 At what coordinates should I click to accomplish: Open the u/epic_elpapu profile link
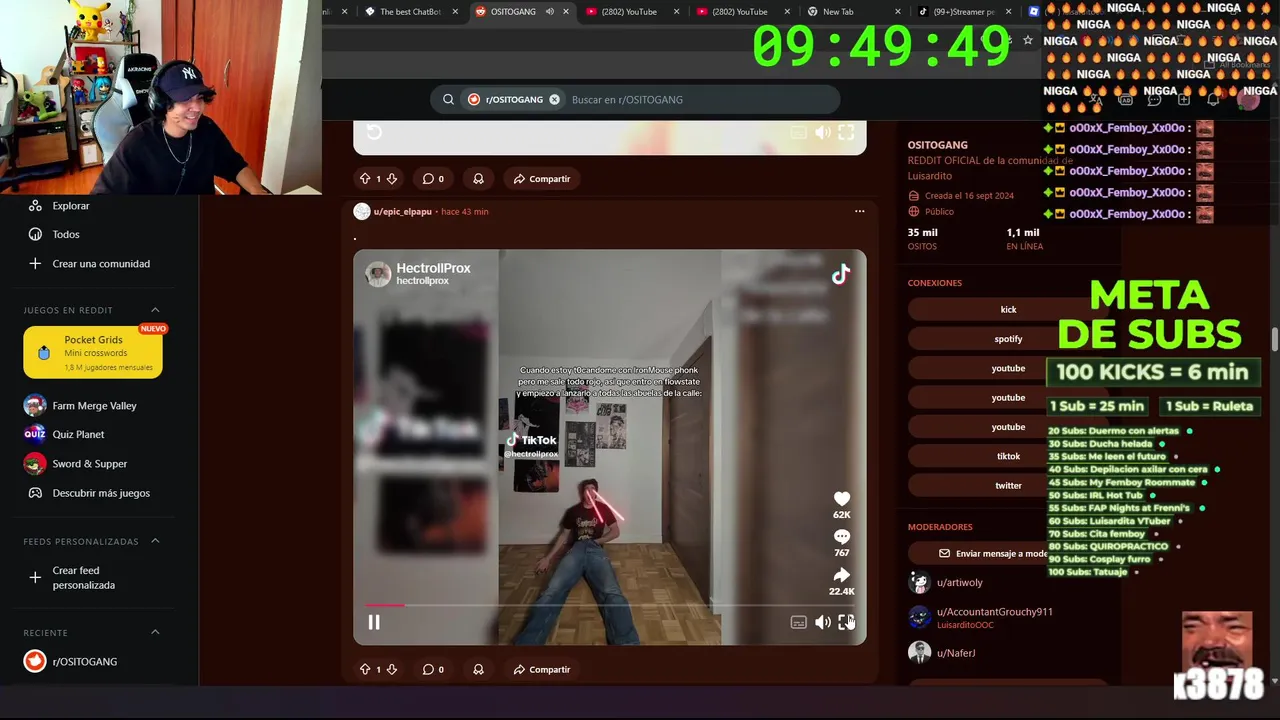[403, 212]
